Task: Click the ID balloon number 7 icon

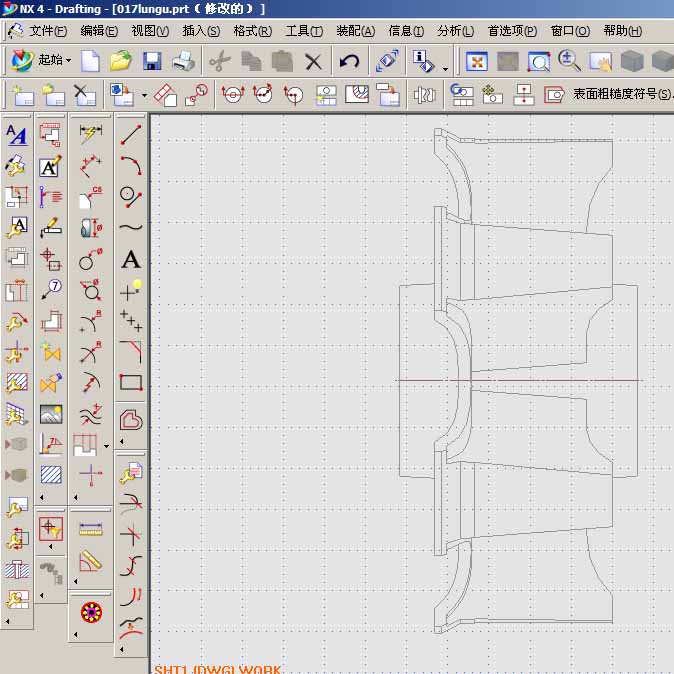Action: coord(51,289)
